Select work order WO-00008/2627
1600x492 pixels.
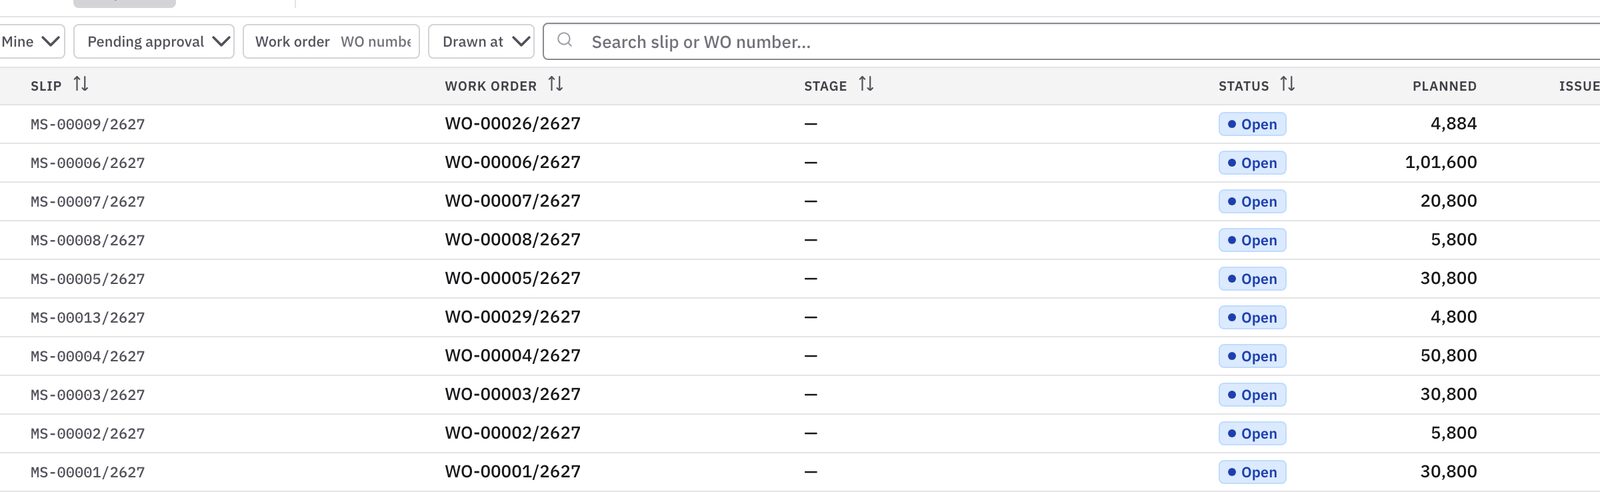(513, 240)
